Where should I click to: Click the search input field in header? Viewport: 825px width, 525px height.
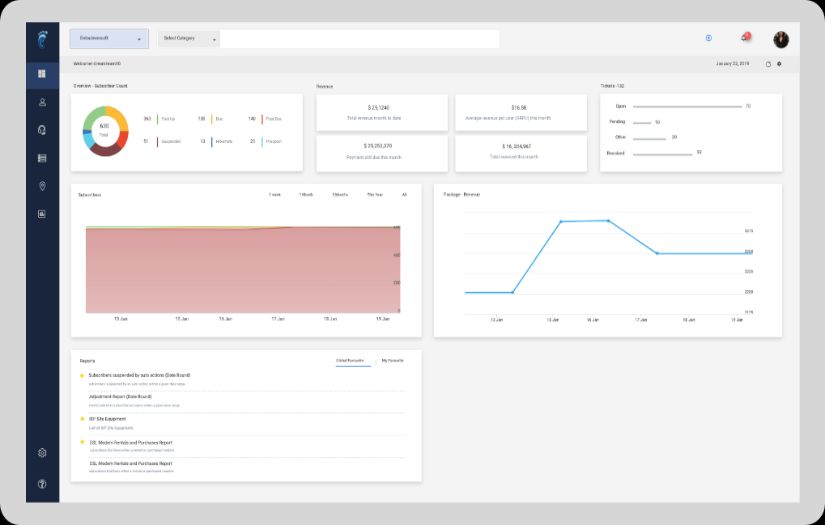click(359, 39)
